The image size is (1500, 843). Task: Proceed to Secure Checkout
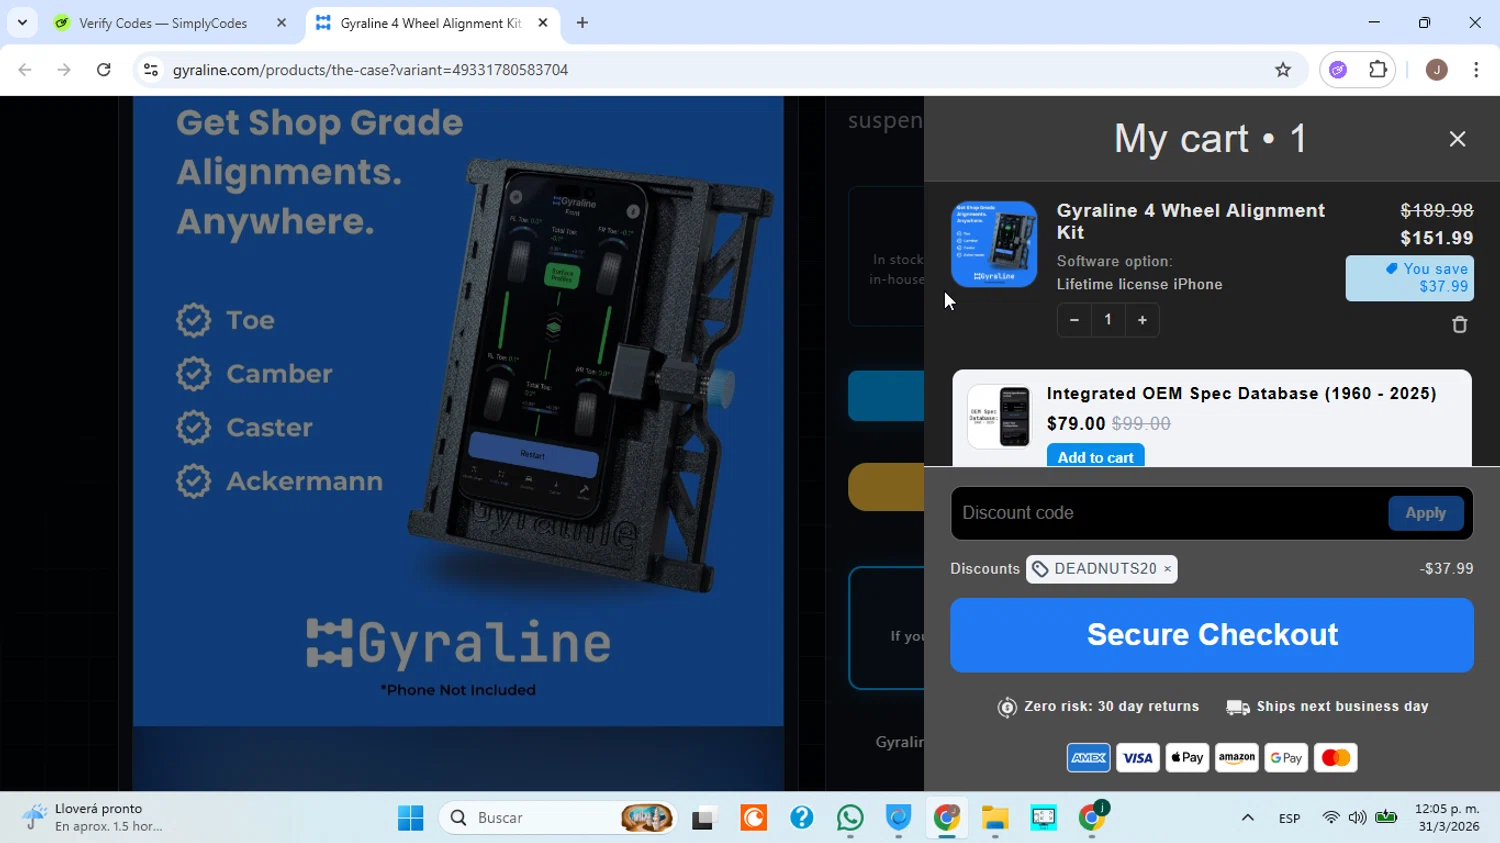pos(1212,635)
